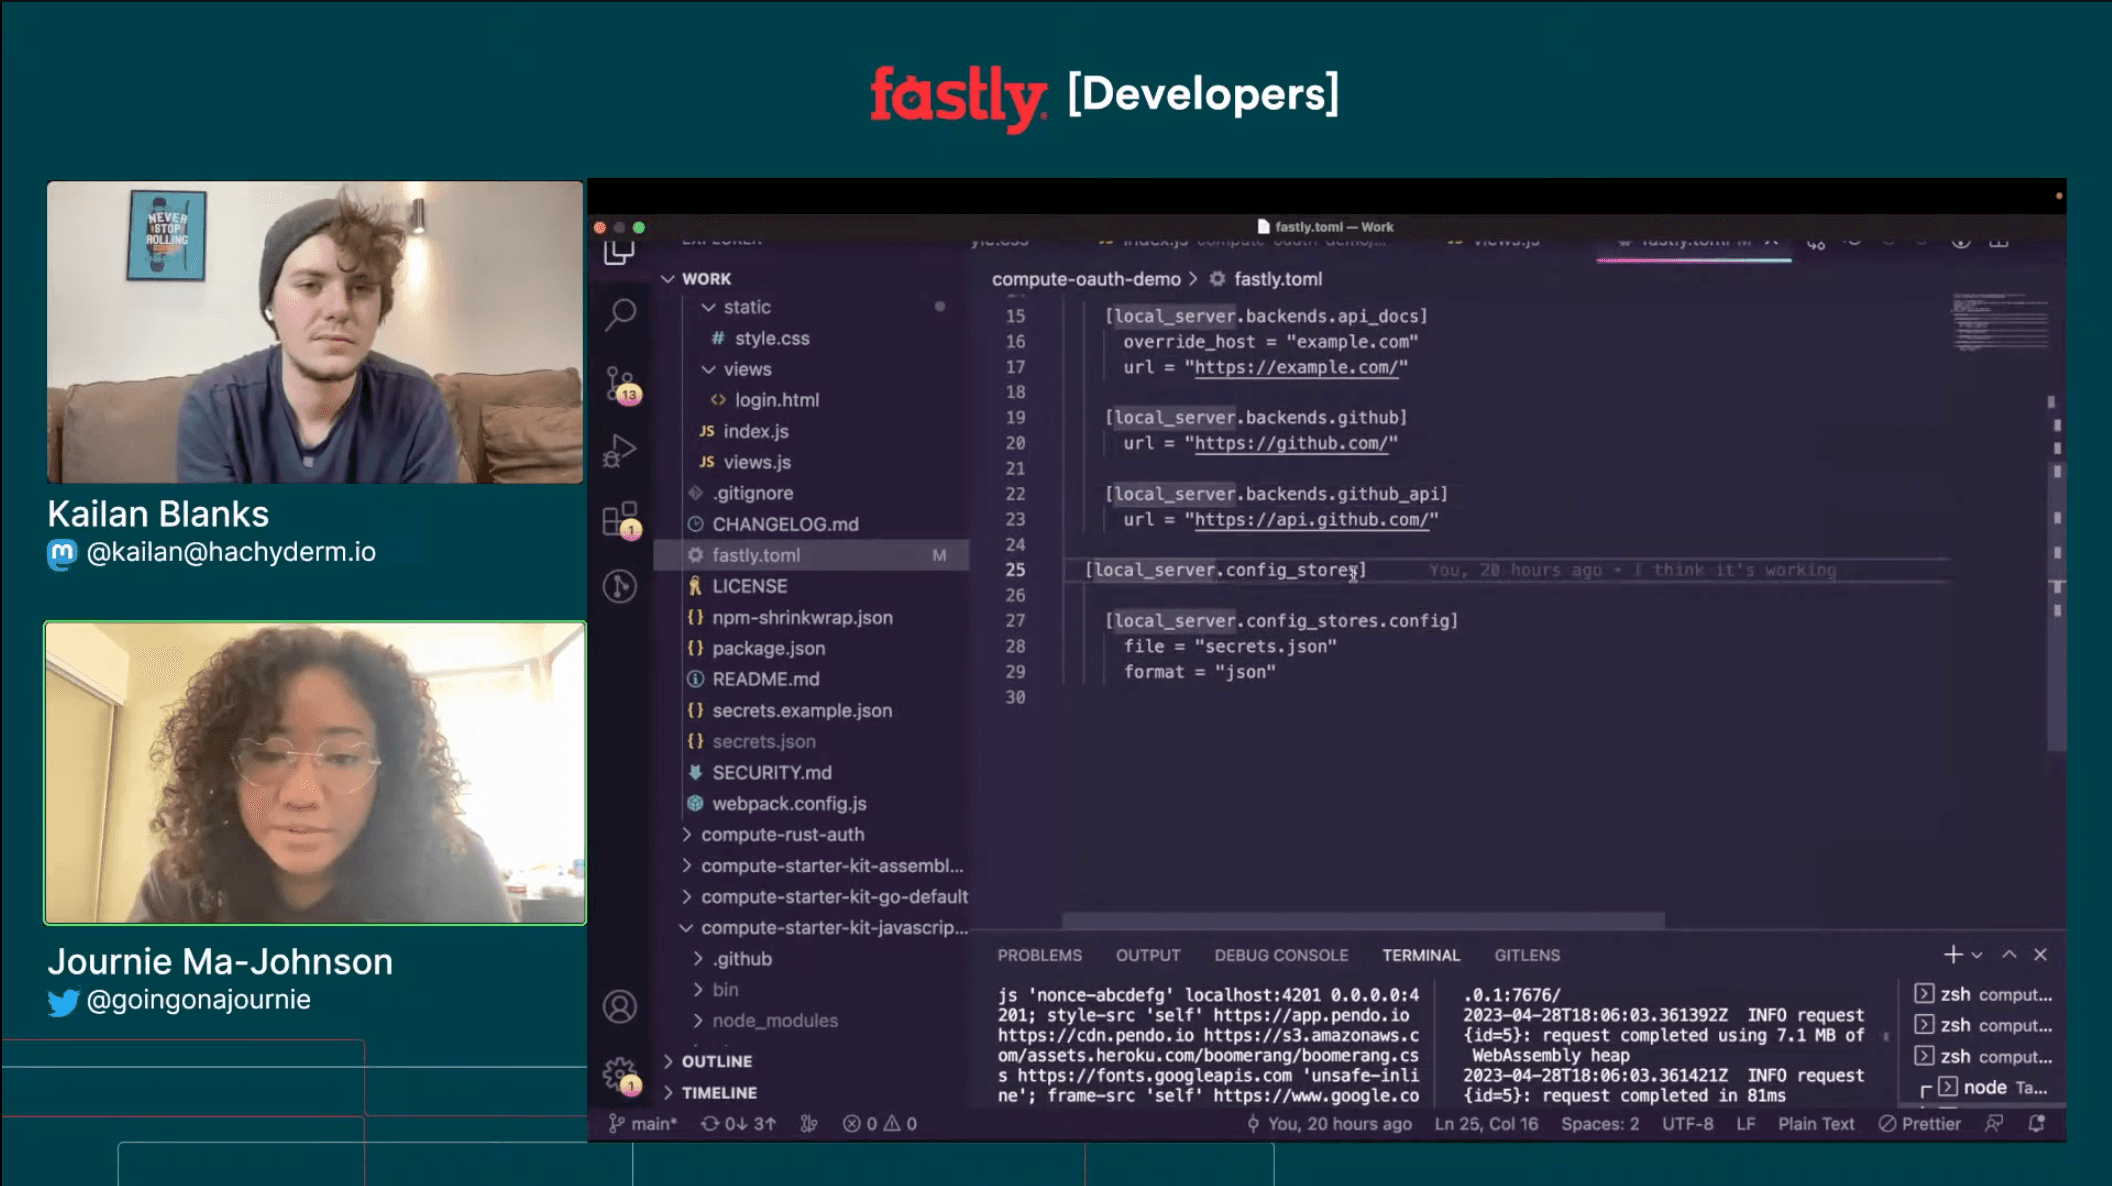The height and width of the screenshot is (1186, 2112).
Task: Synchronize changes 0 down 3 up
Action: (739, 1124)
